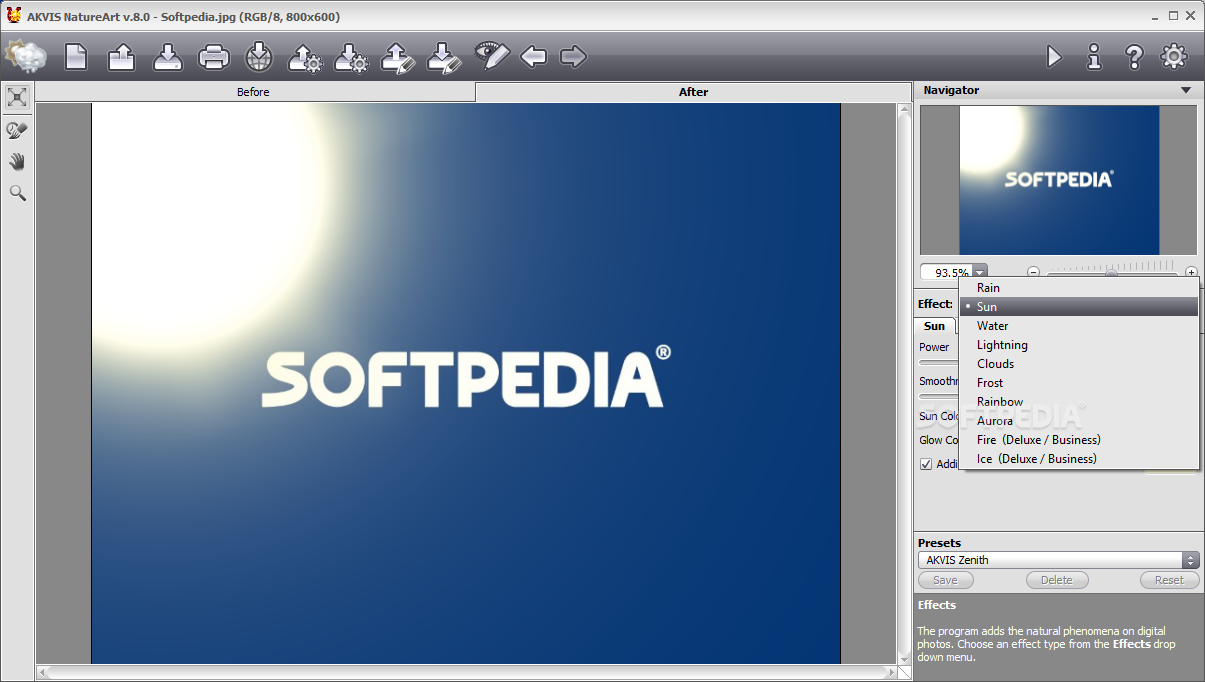
Task: Click the Reset button
Action: click(1170, 580)
